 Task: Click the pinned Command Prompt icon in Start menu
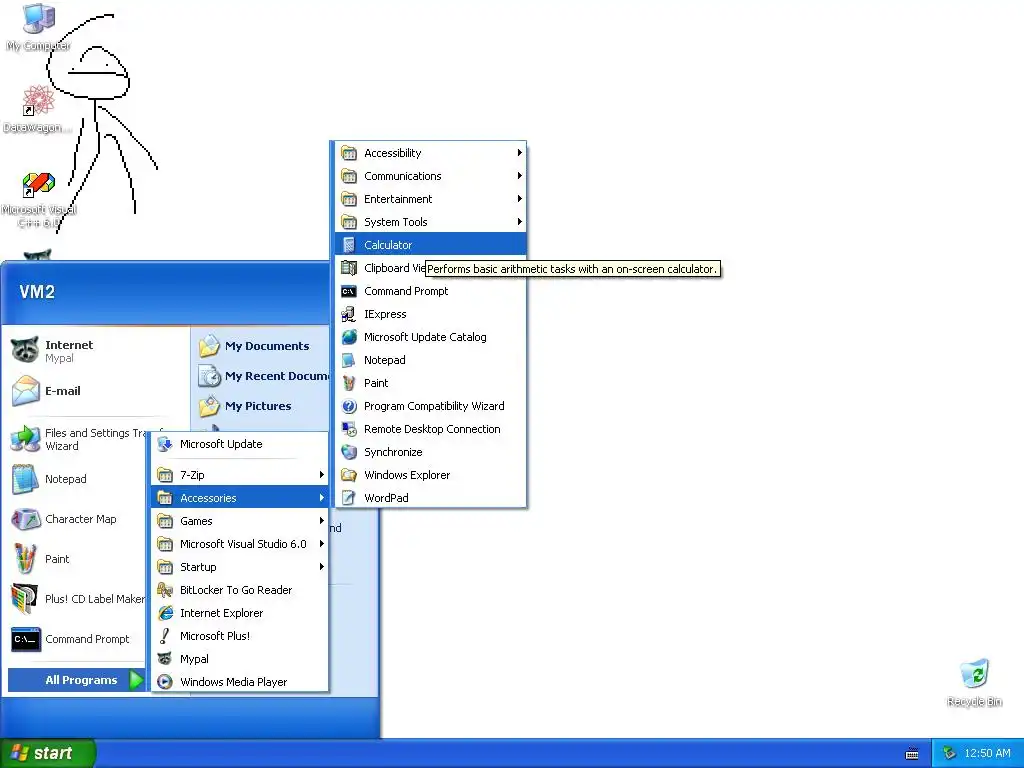[x=25, y=639]
